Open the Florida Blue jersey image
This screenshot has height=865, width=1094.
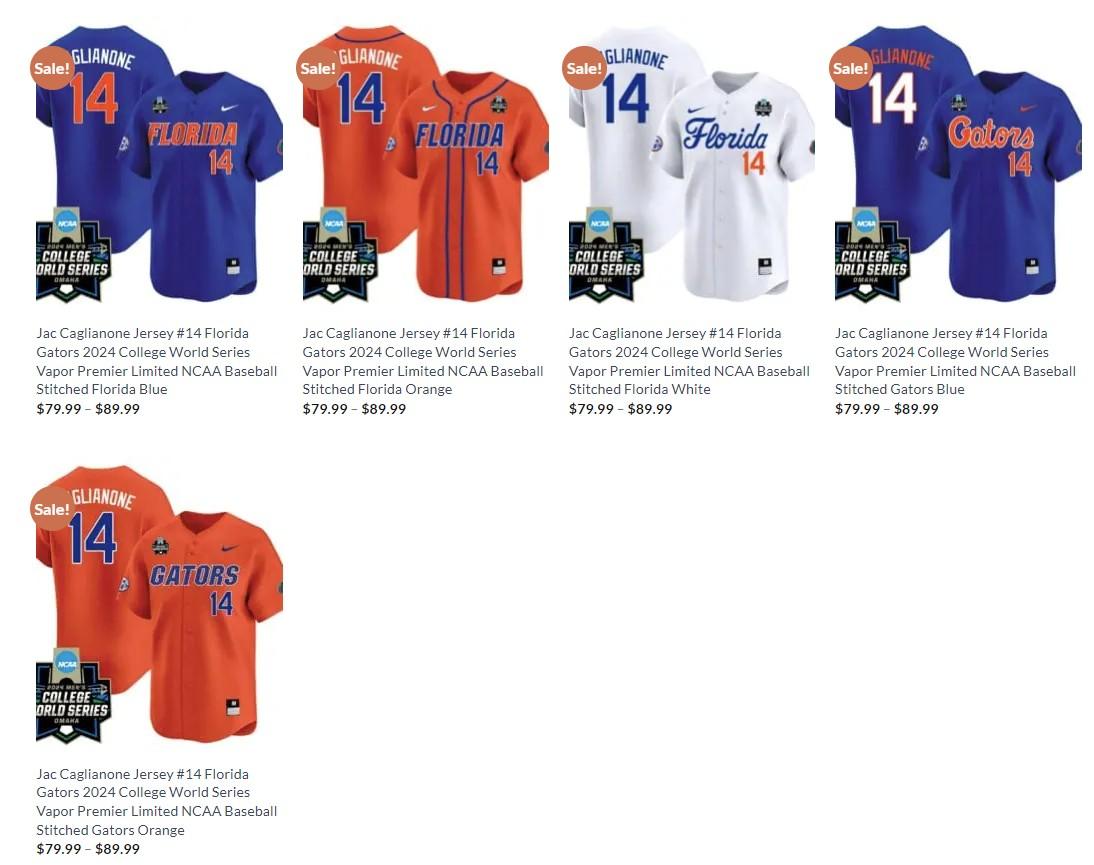[x=160, y=164]
